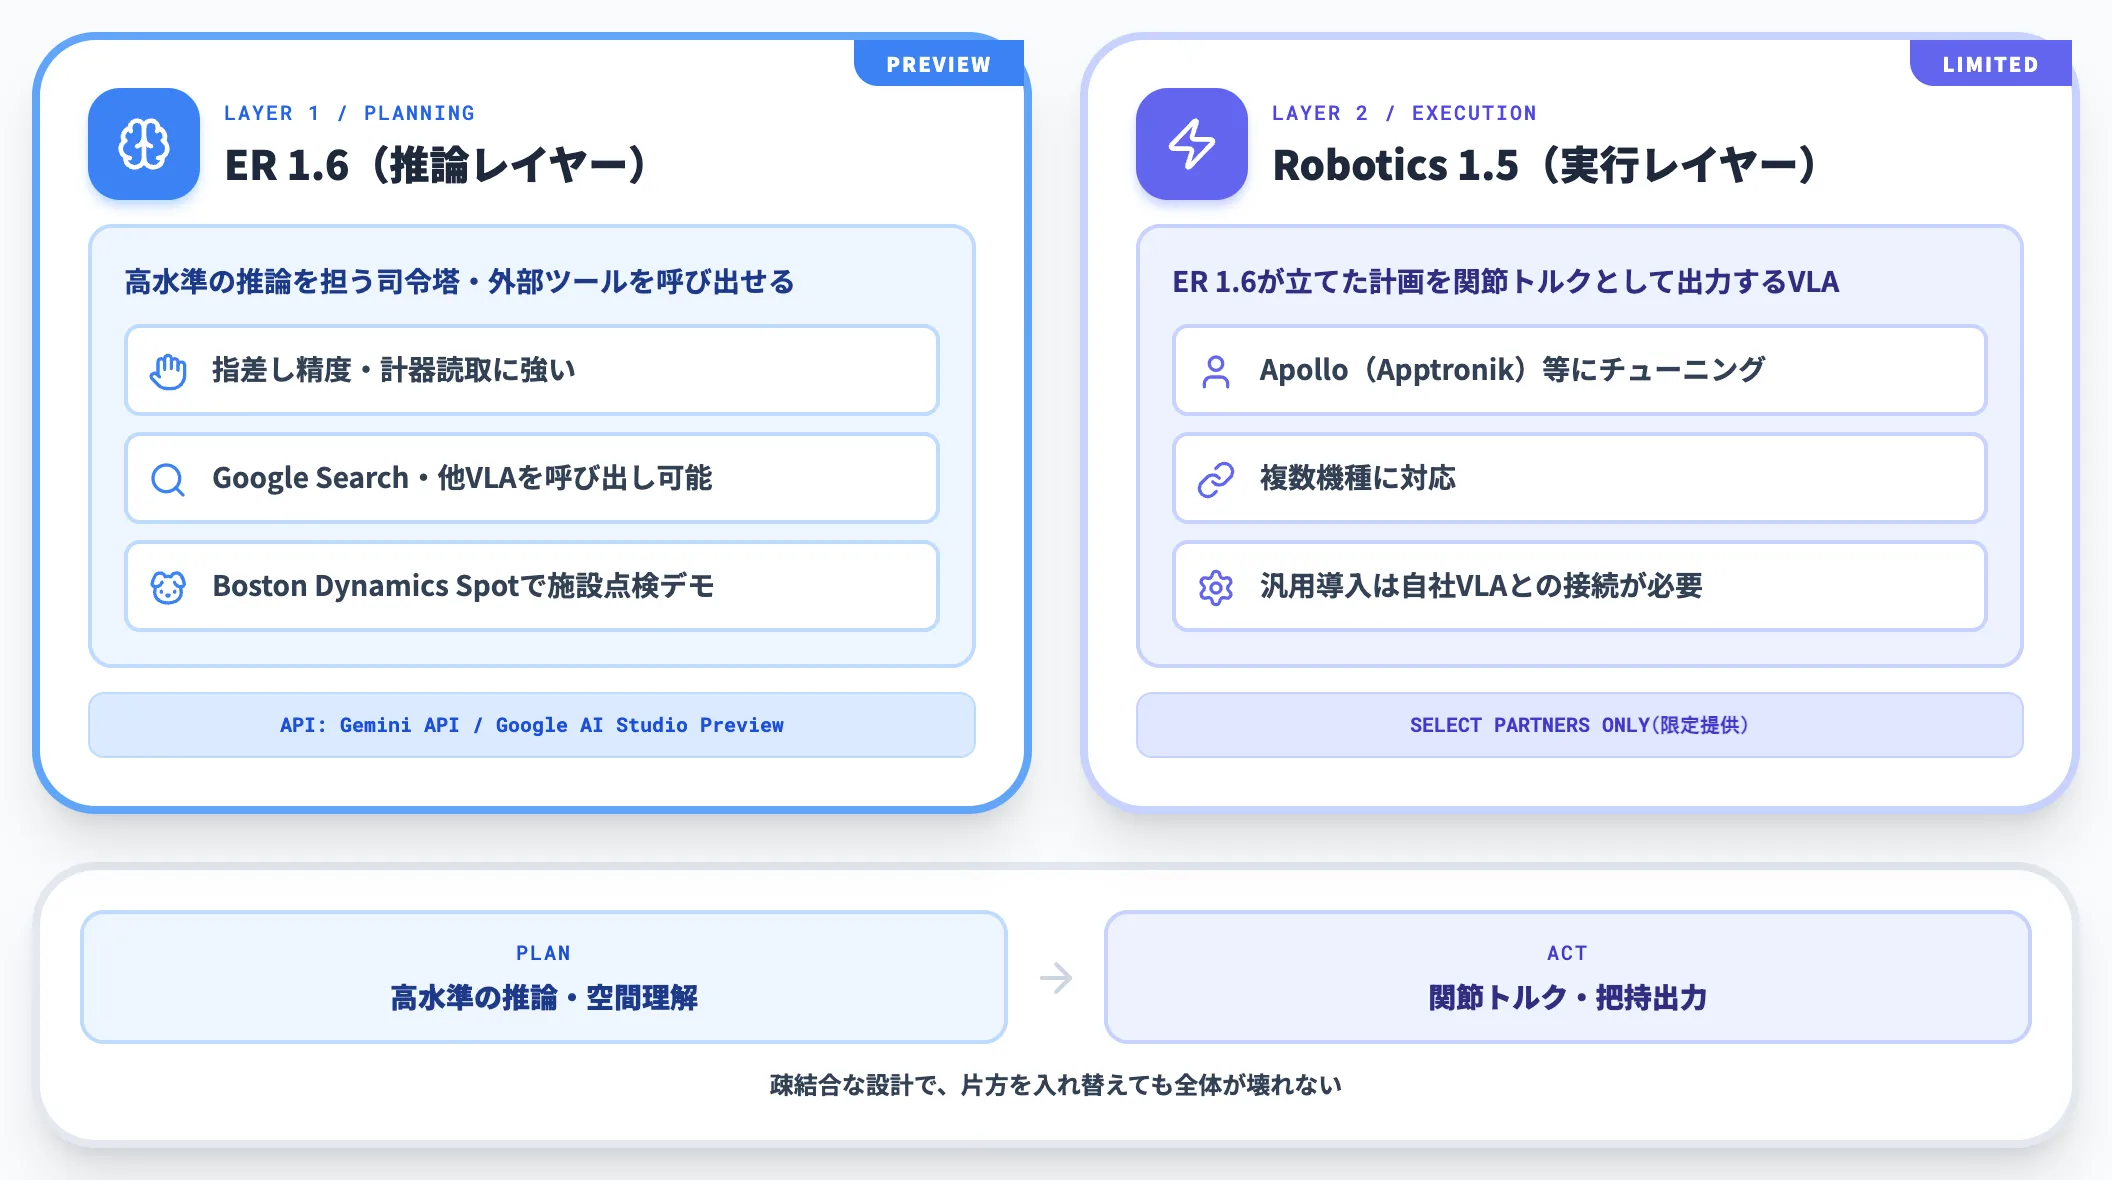Click the heading ER 1.6(推論レイヤー)
The height and width of the screenshot is (1180, 2112).
click(438, 165)
